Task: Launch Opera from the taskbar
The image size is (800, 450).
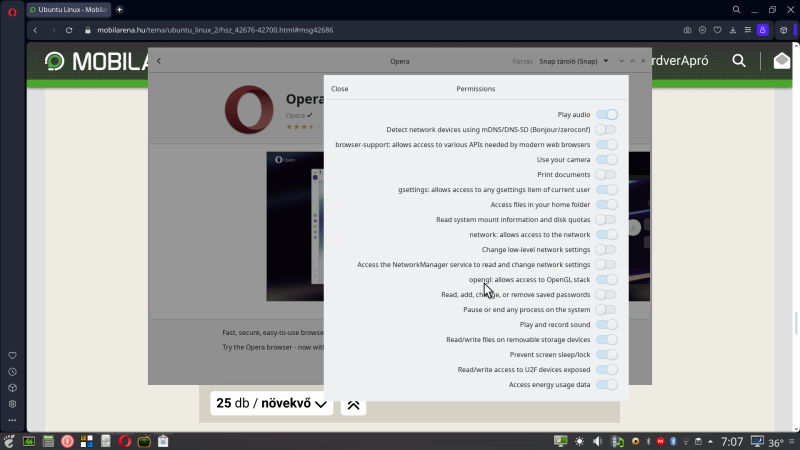Action: pyautogui.click(x=125, y=441)
